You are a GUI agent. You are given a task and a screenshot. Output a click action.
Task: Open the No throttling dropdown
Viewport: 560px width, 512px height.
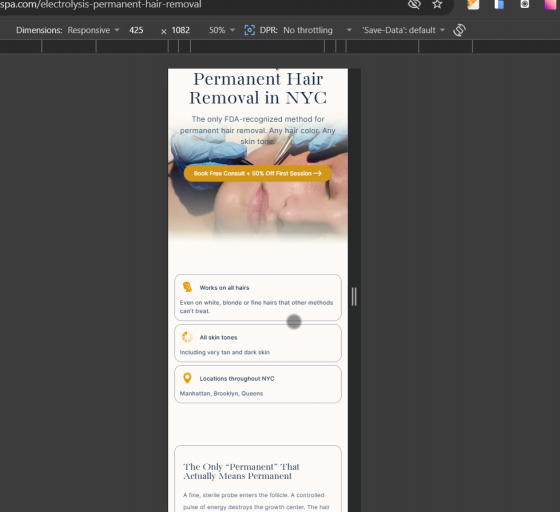pyautogui.click(x=317, y=30)
